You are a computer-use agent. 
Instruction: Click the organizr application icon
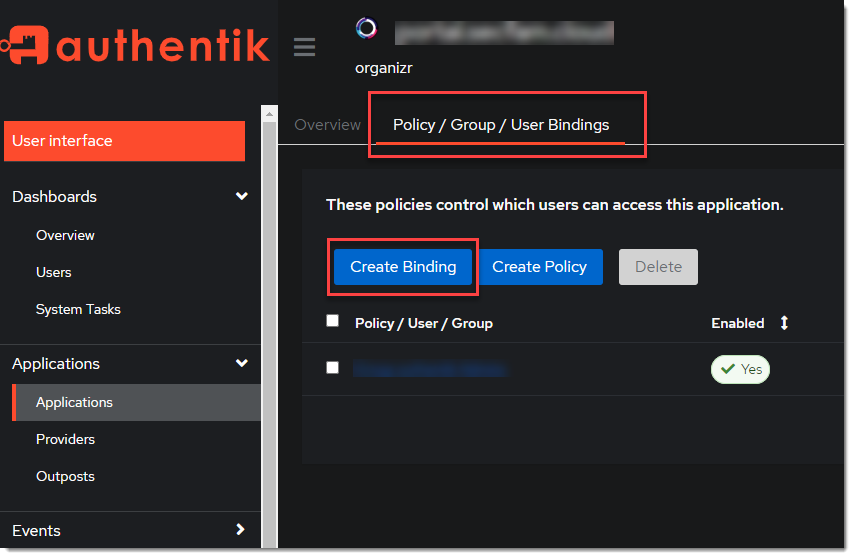tap(367, 28)
